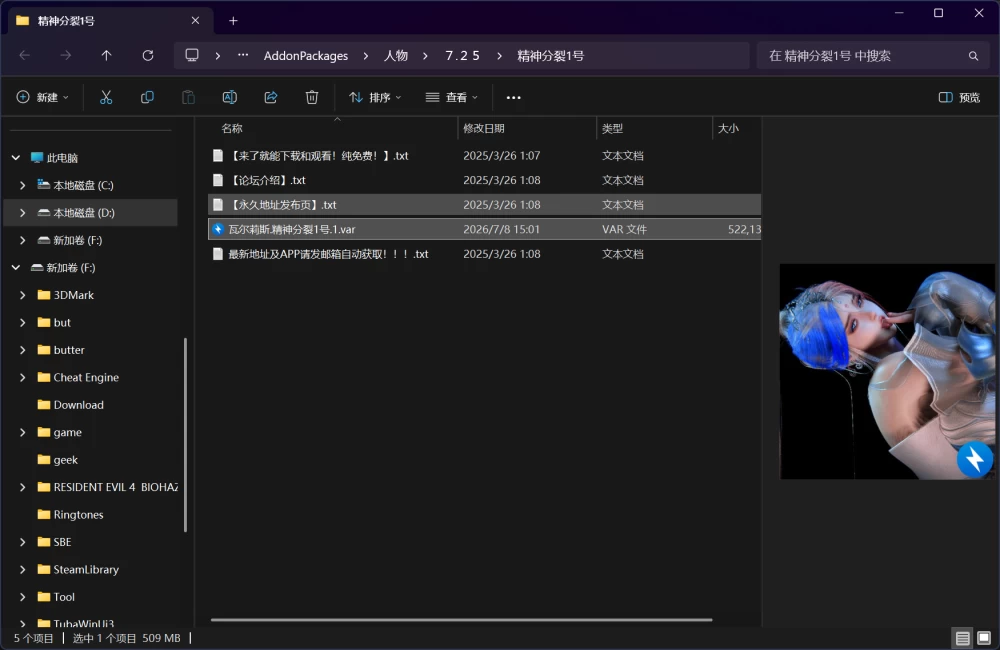Click the horizontal scrollbar under file list
This screenshot has height=650, width=1000.
tap(461, 619)
